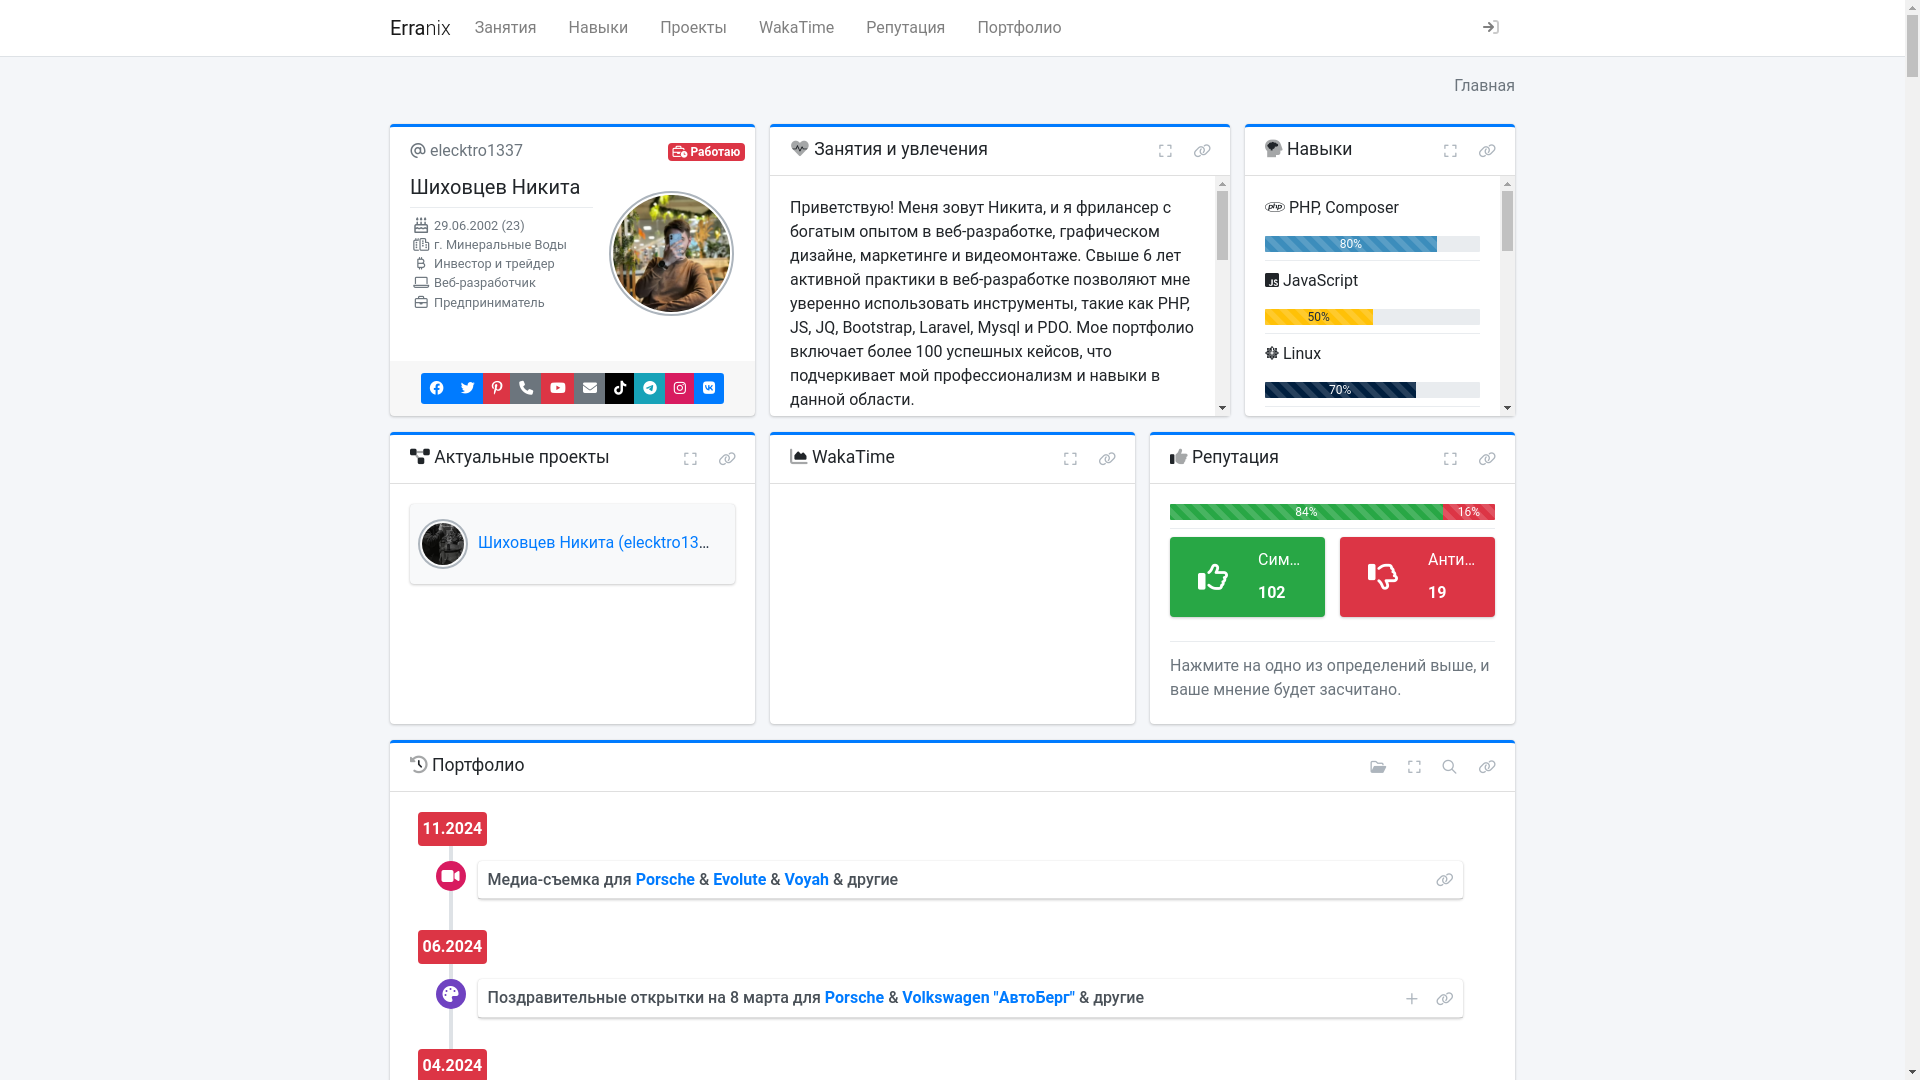The image size is (1920, 1080).
Task: Copy link of Актуальные проекты card
Action: coord(727,459)
